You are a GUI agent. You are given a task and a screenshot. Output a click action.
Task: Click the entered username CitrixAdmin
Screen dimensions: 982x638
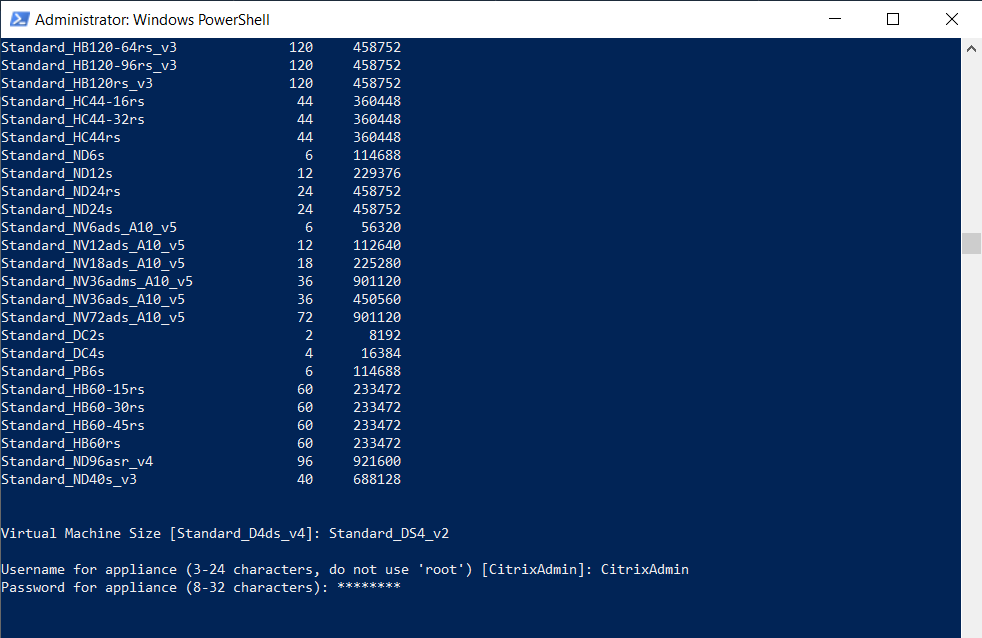pos(644,570)
